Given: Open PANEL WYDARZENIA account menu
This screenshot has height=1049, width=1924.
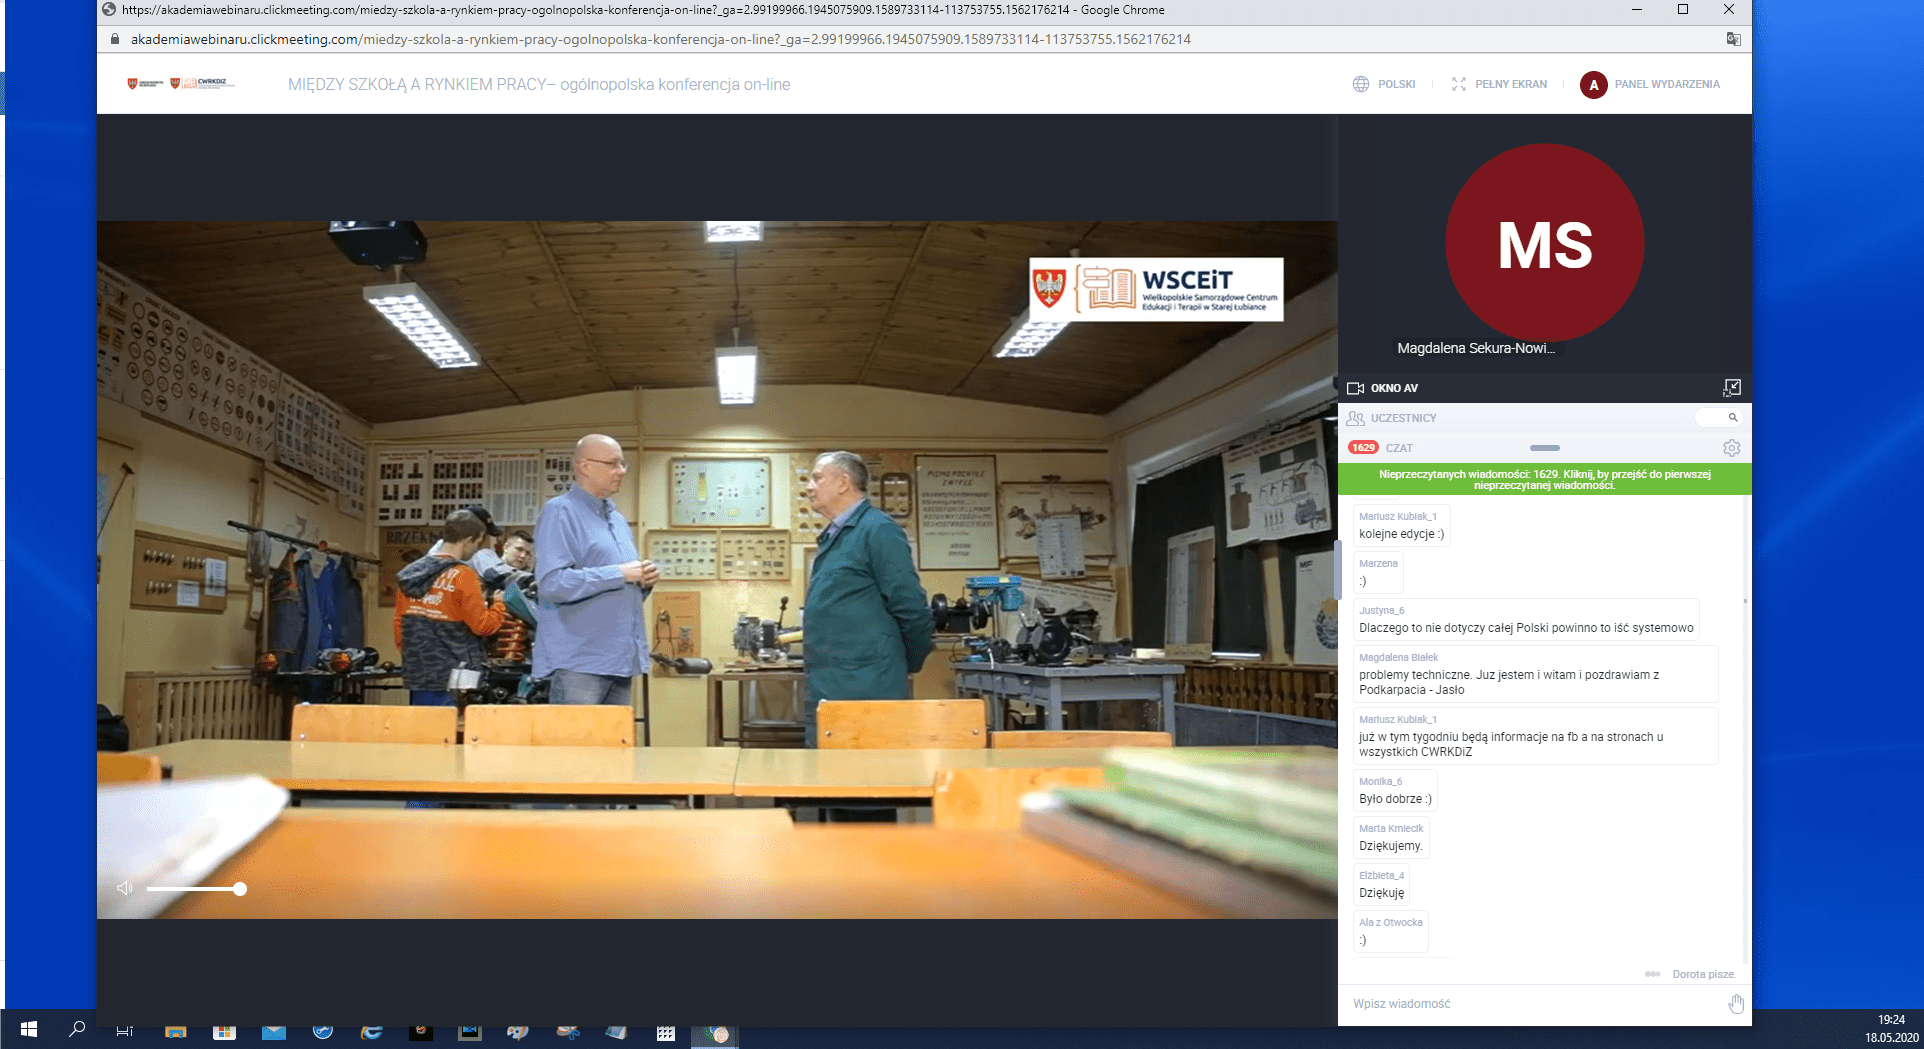Looking at the screenshot, I should click(1650, 84).
